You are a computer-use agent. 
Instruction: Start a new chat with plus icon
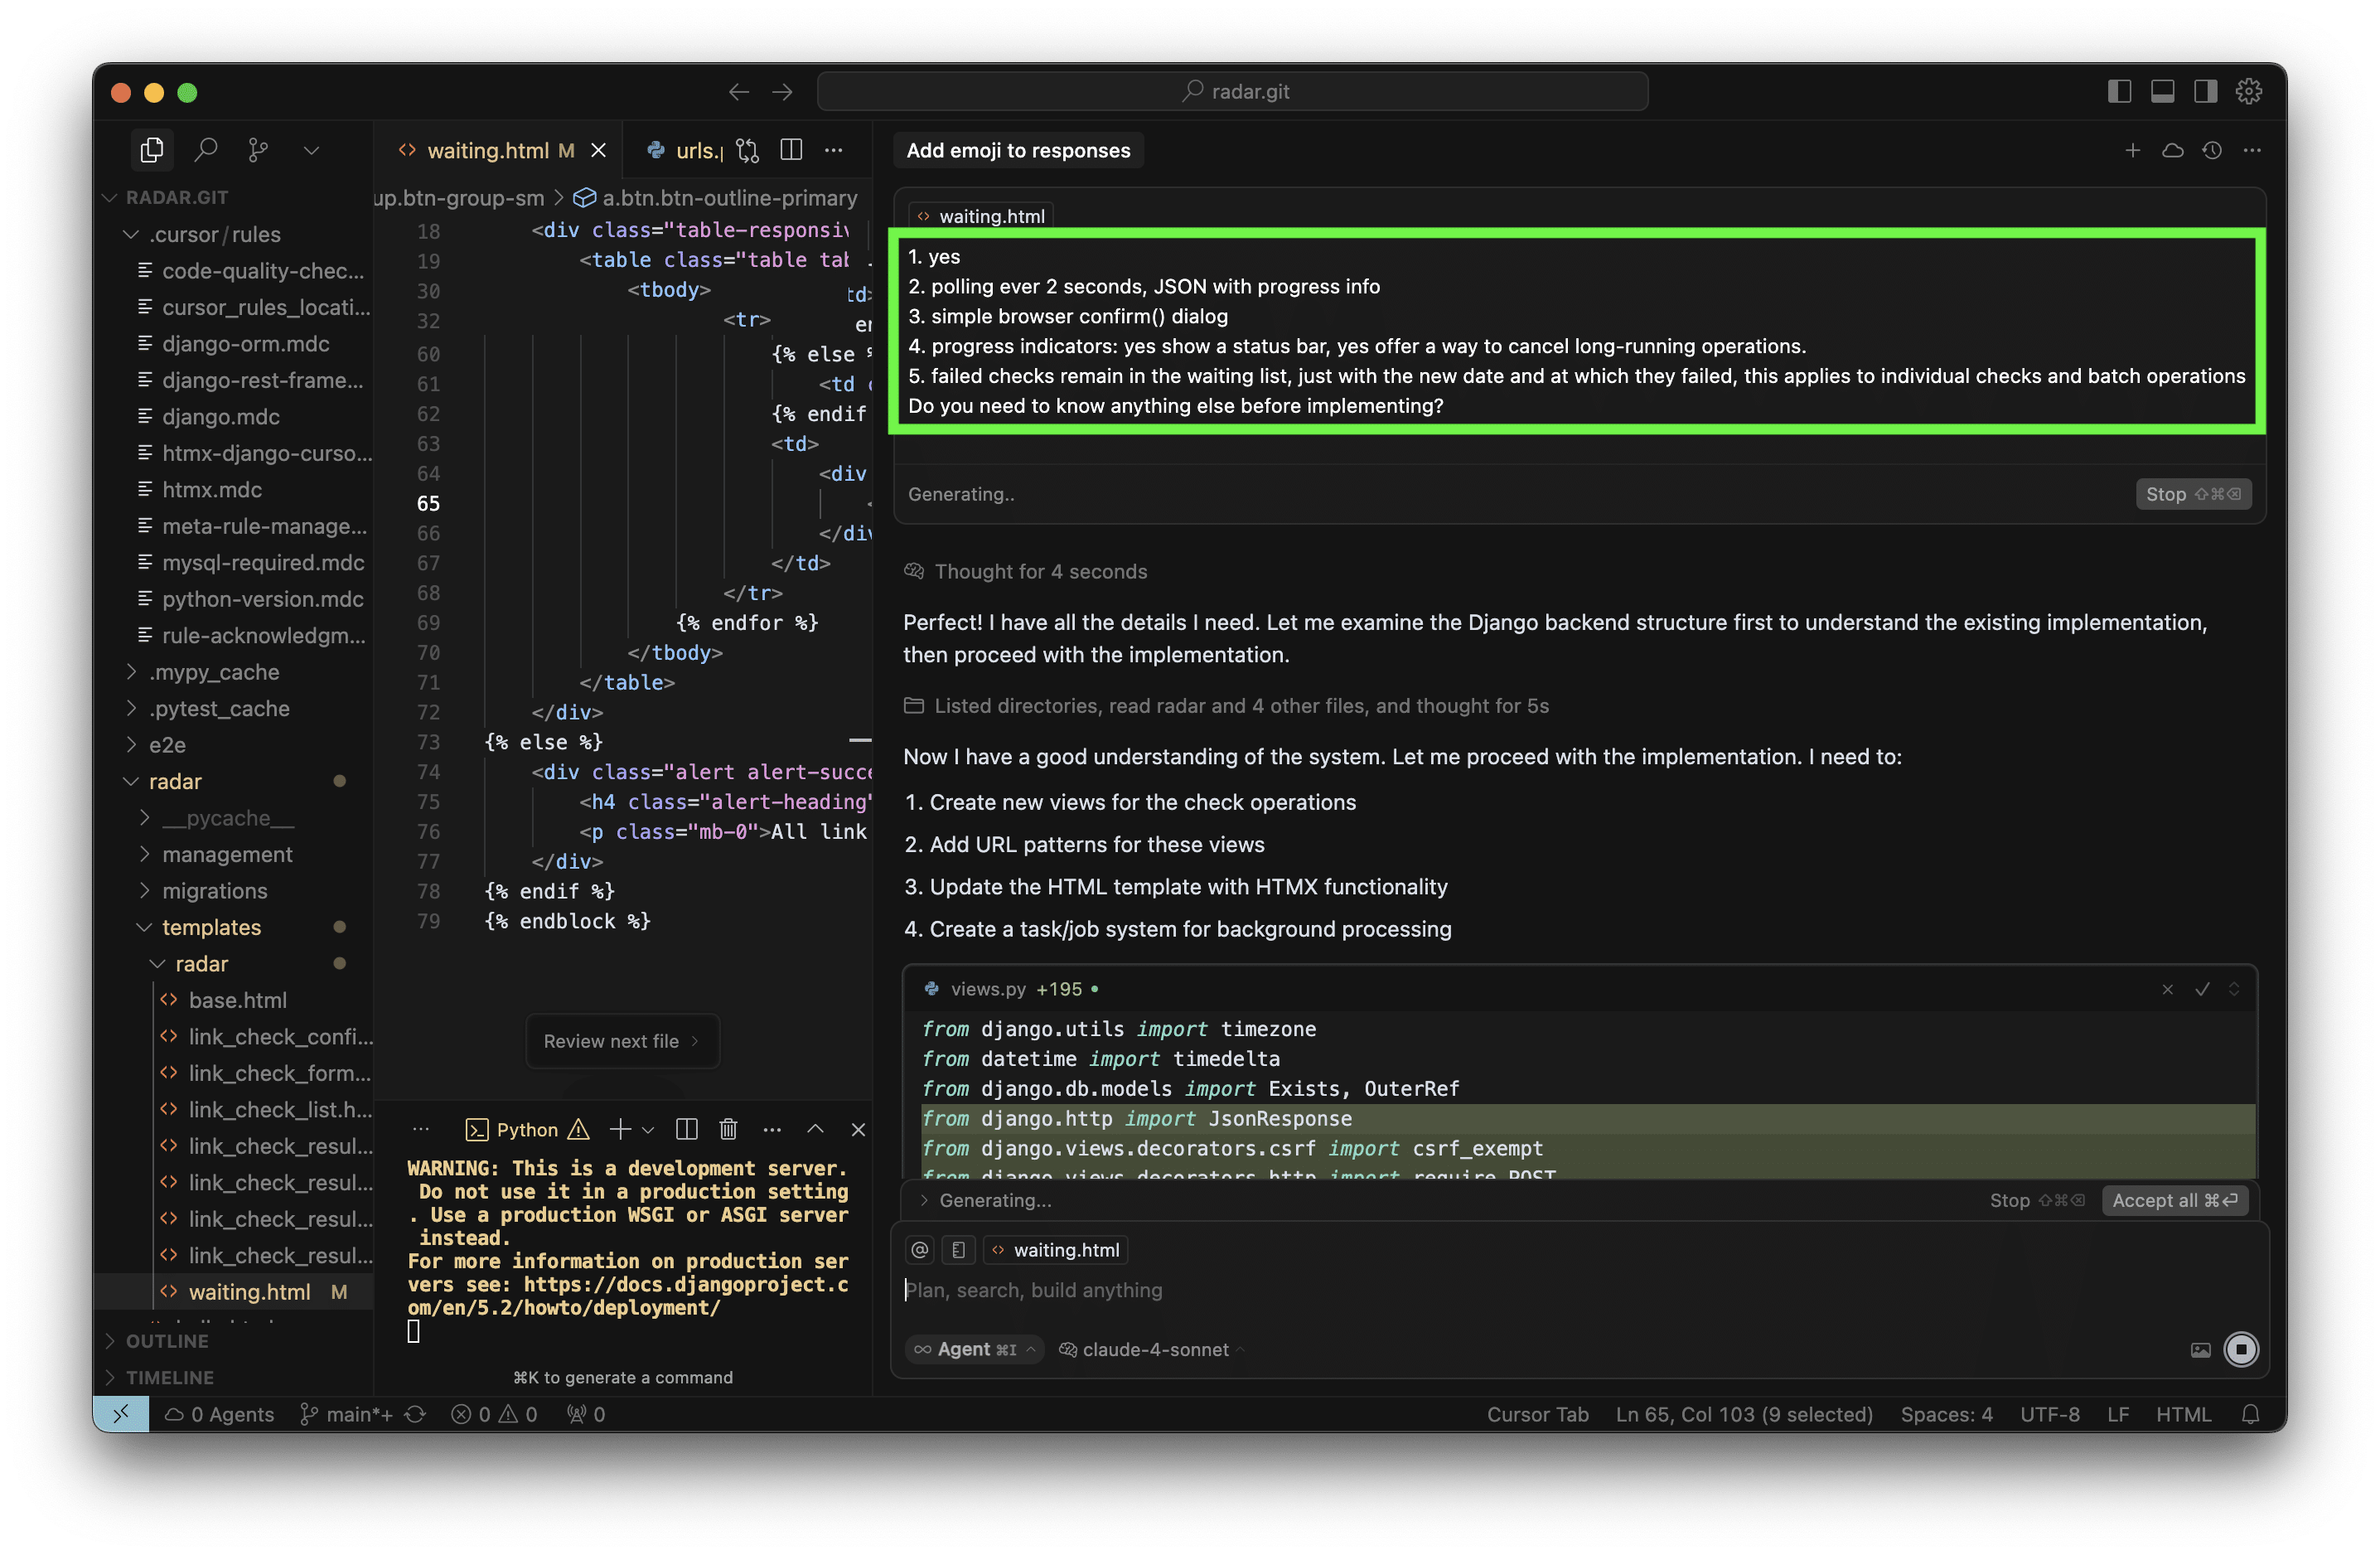(x=2132, y=150)
